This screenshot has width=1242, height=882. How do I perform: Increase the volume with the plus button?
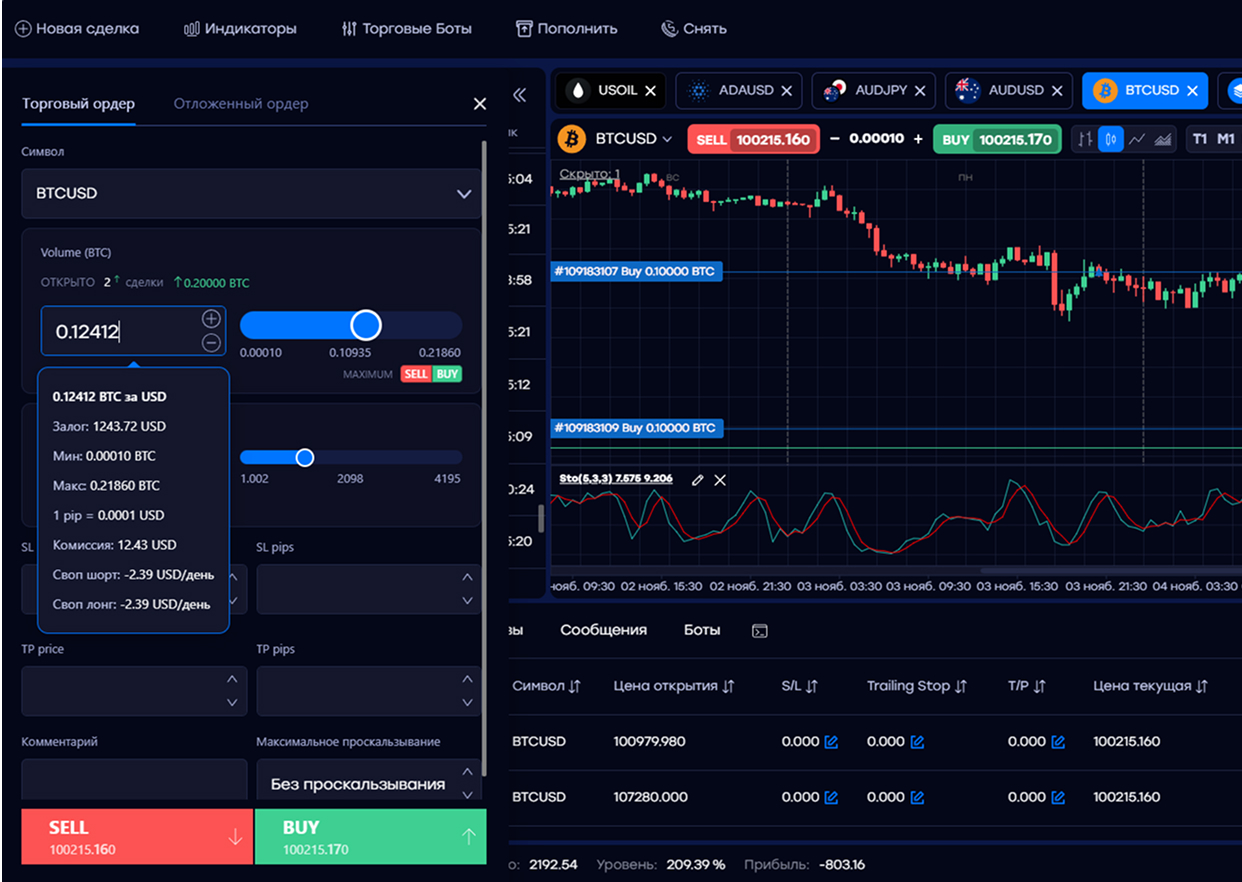tap(211, 319)
